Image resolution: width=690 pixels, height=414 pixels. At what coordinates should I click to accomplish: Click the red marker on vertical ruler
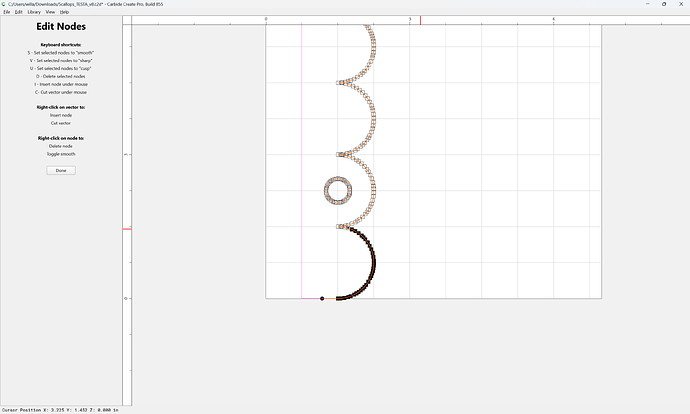click(127, 229)
